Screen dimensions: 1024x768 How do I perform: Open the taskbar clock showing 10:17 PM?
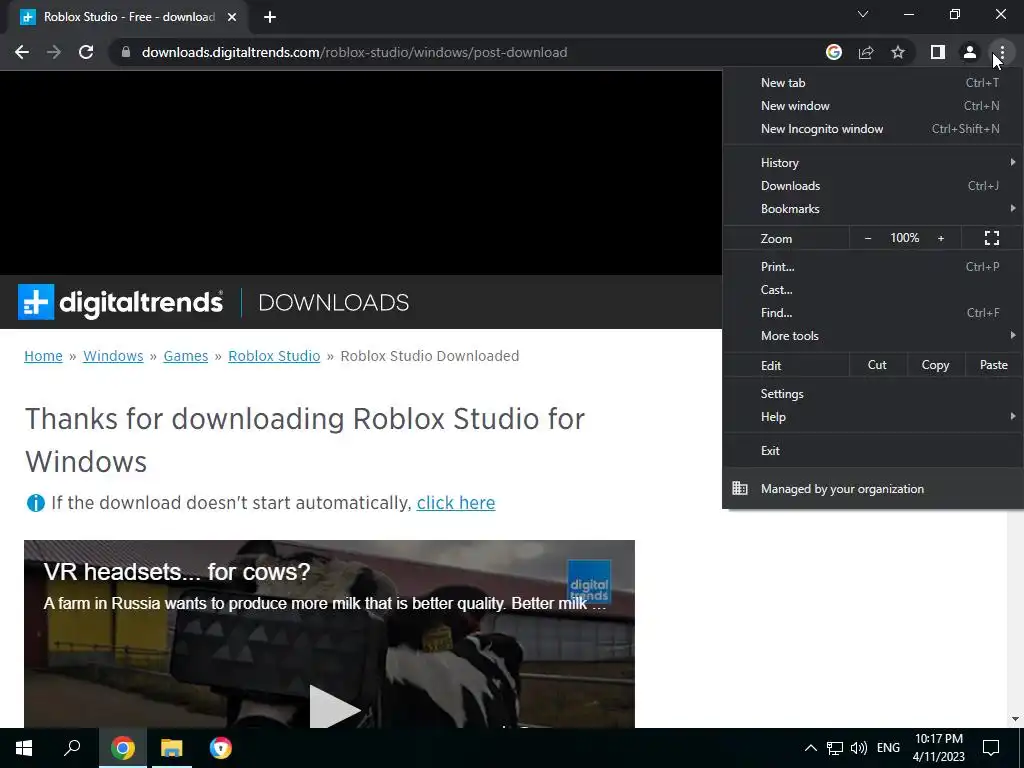click(939, 748)
